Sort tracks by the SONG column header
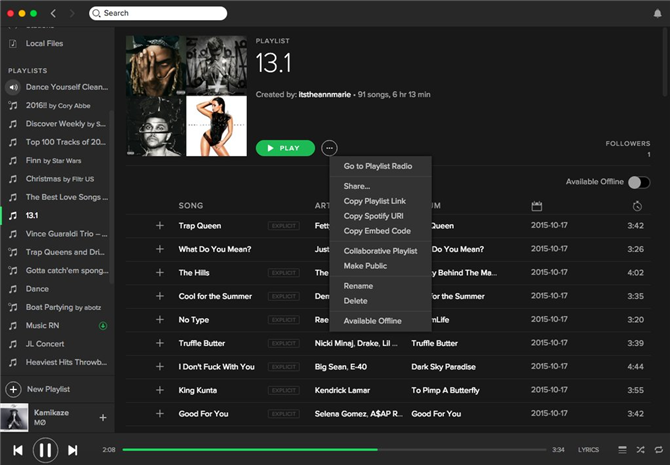The image size is (670, 465). coord(191,206)
